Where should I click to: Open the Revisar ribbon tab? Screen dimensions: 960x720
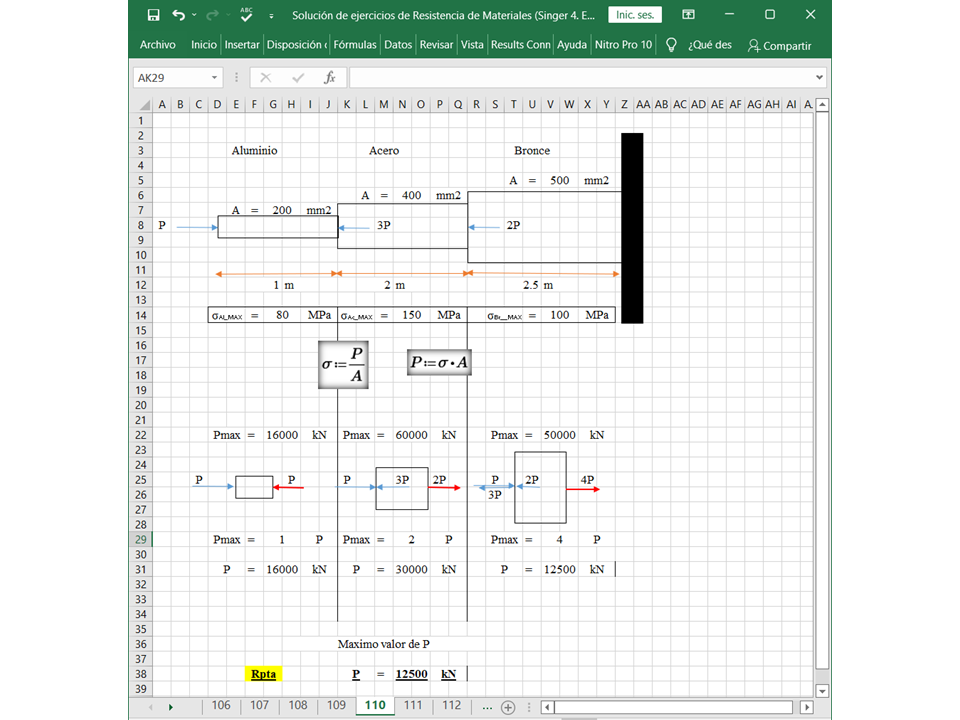click(436, 45)
